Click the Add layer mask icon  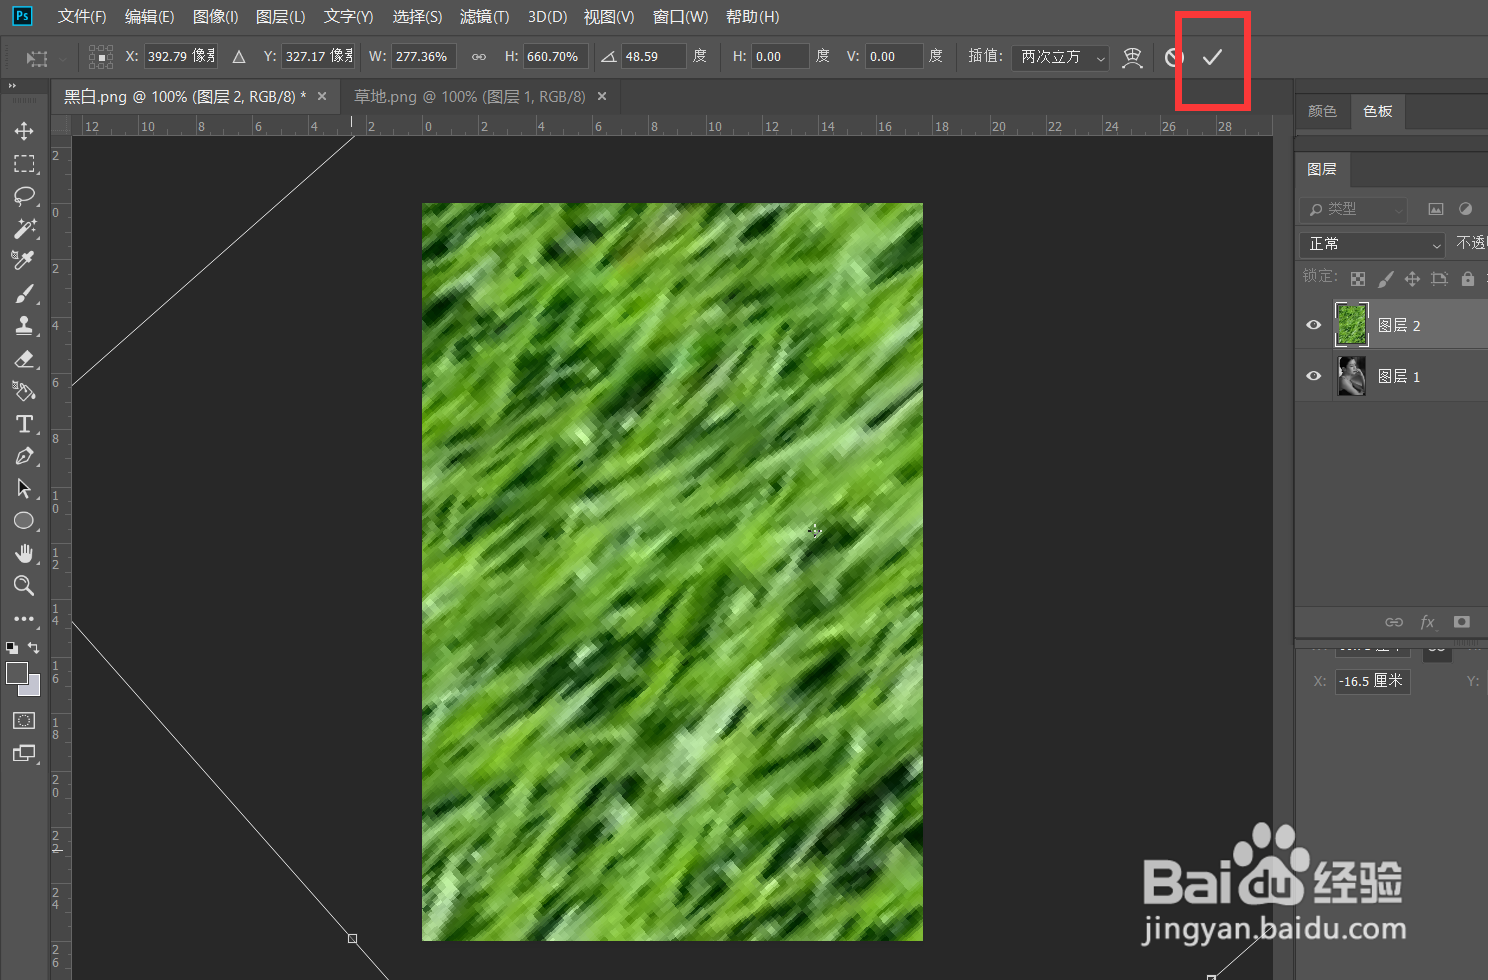coord(1461,621)
